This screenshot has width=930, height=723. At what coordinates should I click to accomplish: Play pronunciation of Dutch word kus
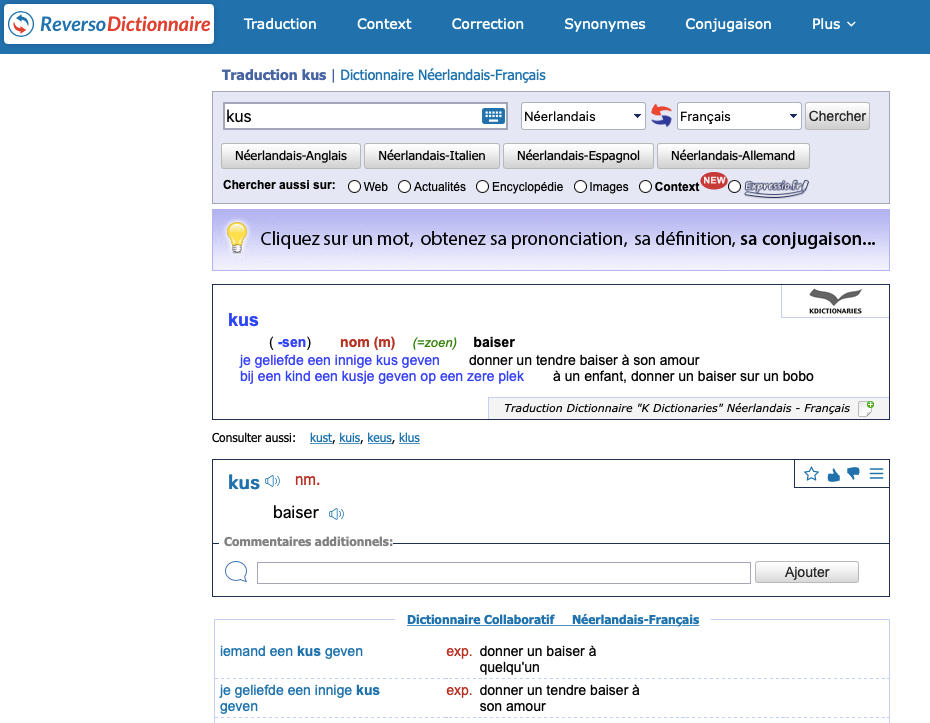tap(272, 482)
